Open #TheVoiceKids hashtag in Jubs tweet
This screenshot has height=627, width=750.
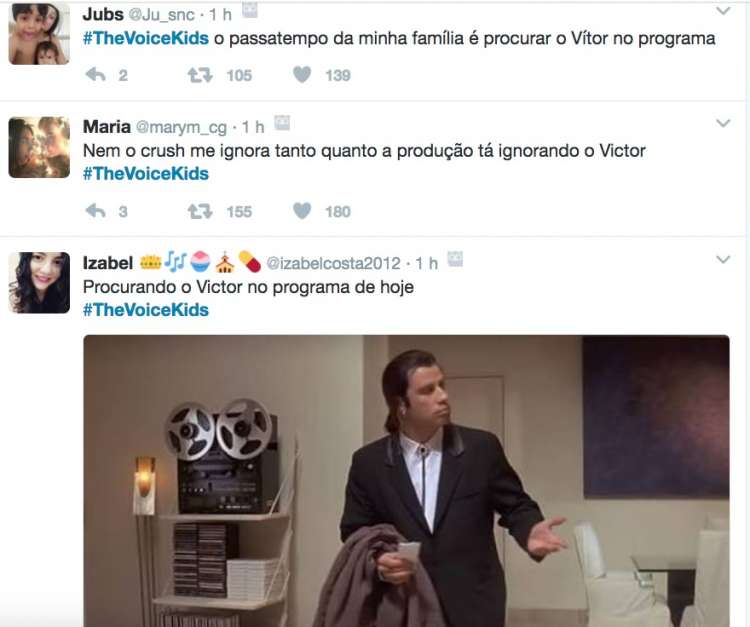[x=146, y=38]
